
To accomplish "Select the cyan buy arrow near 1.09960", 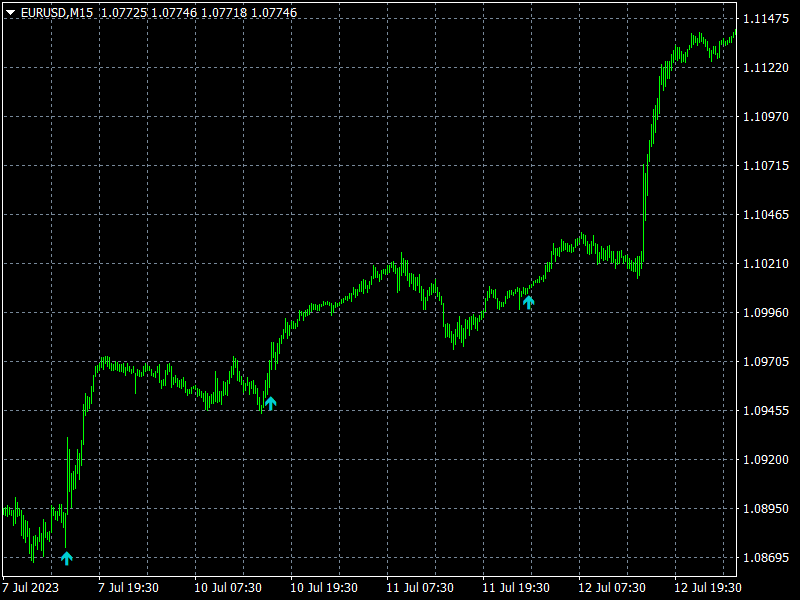I will point(529,303).
